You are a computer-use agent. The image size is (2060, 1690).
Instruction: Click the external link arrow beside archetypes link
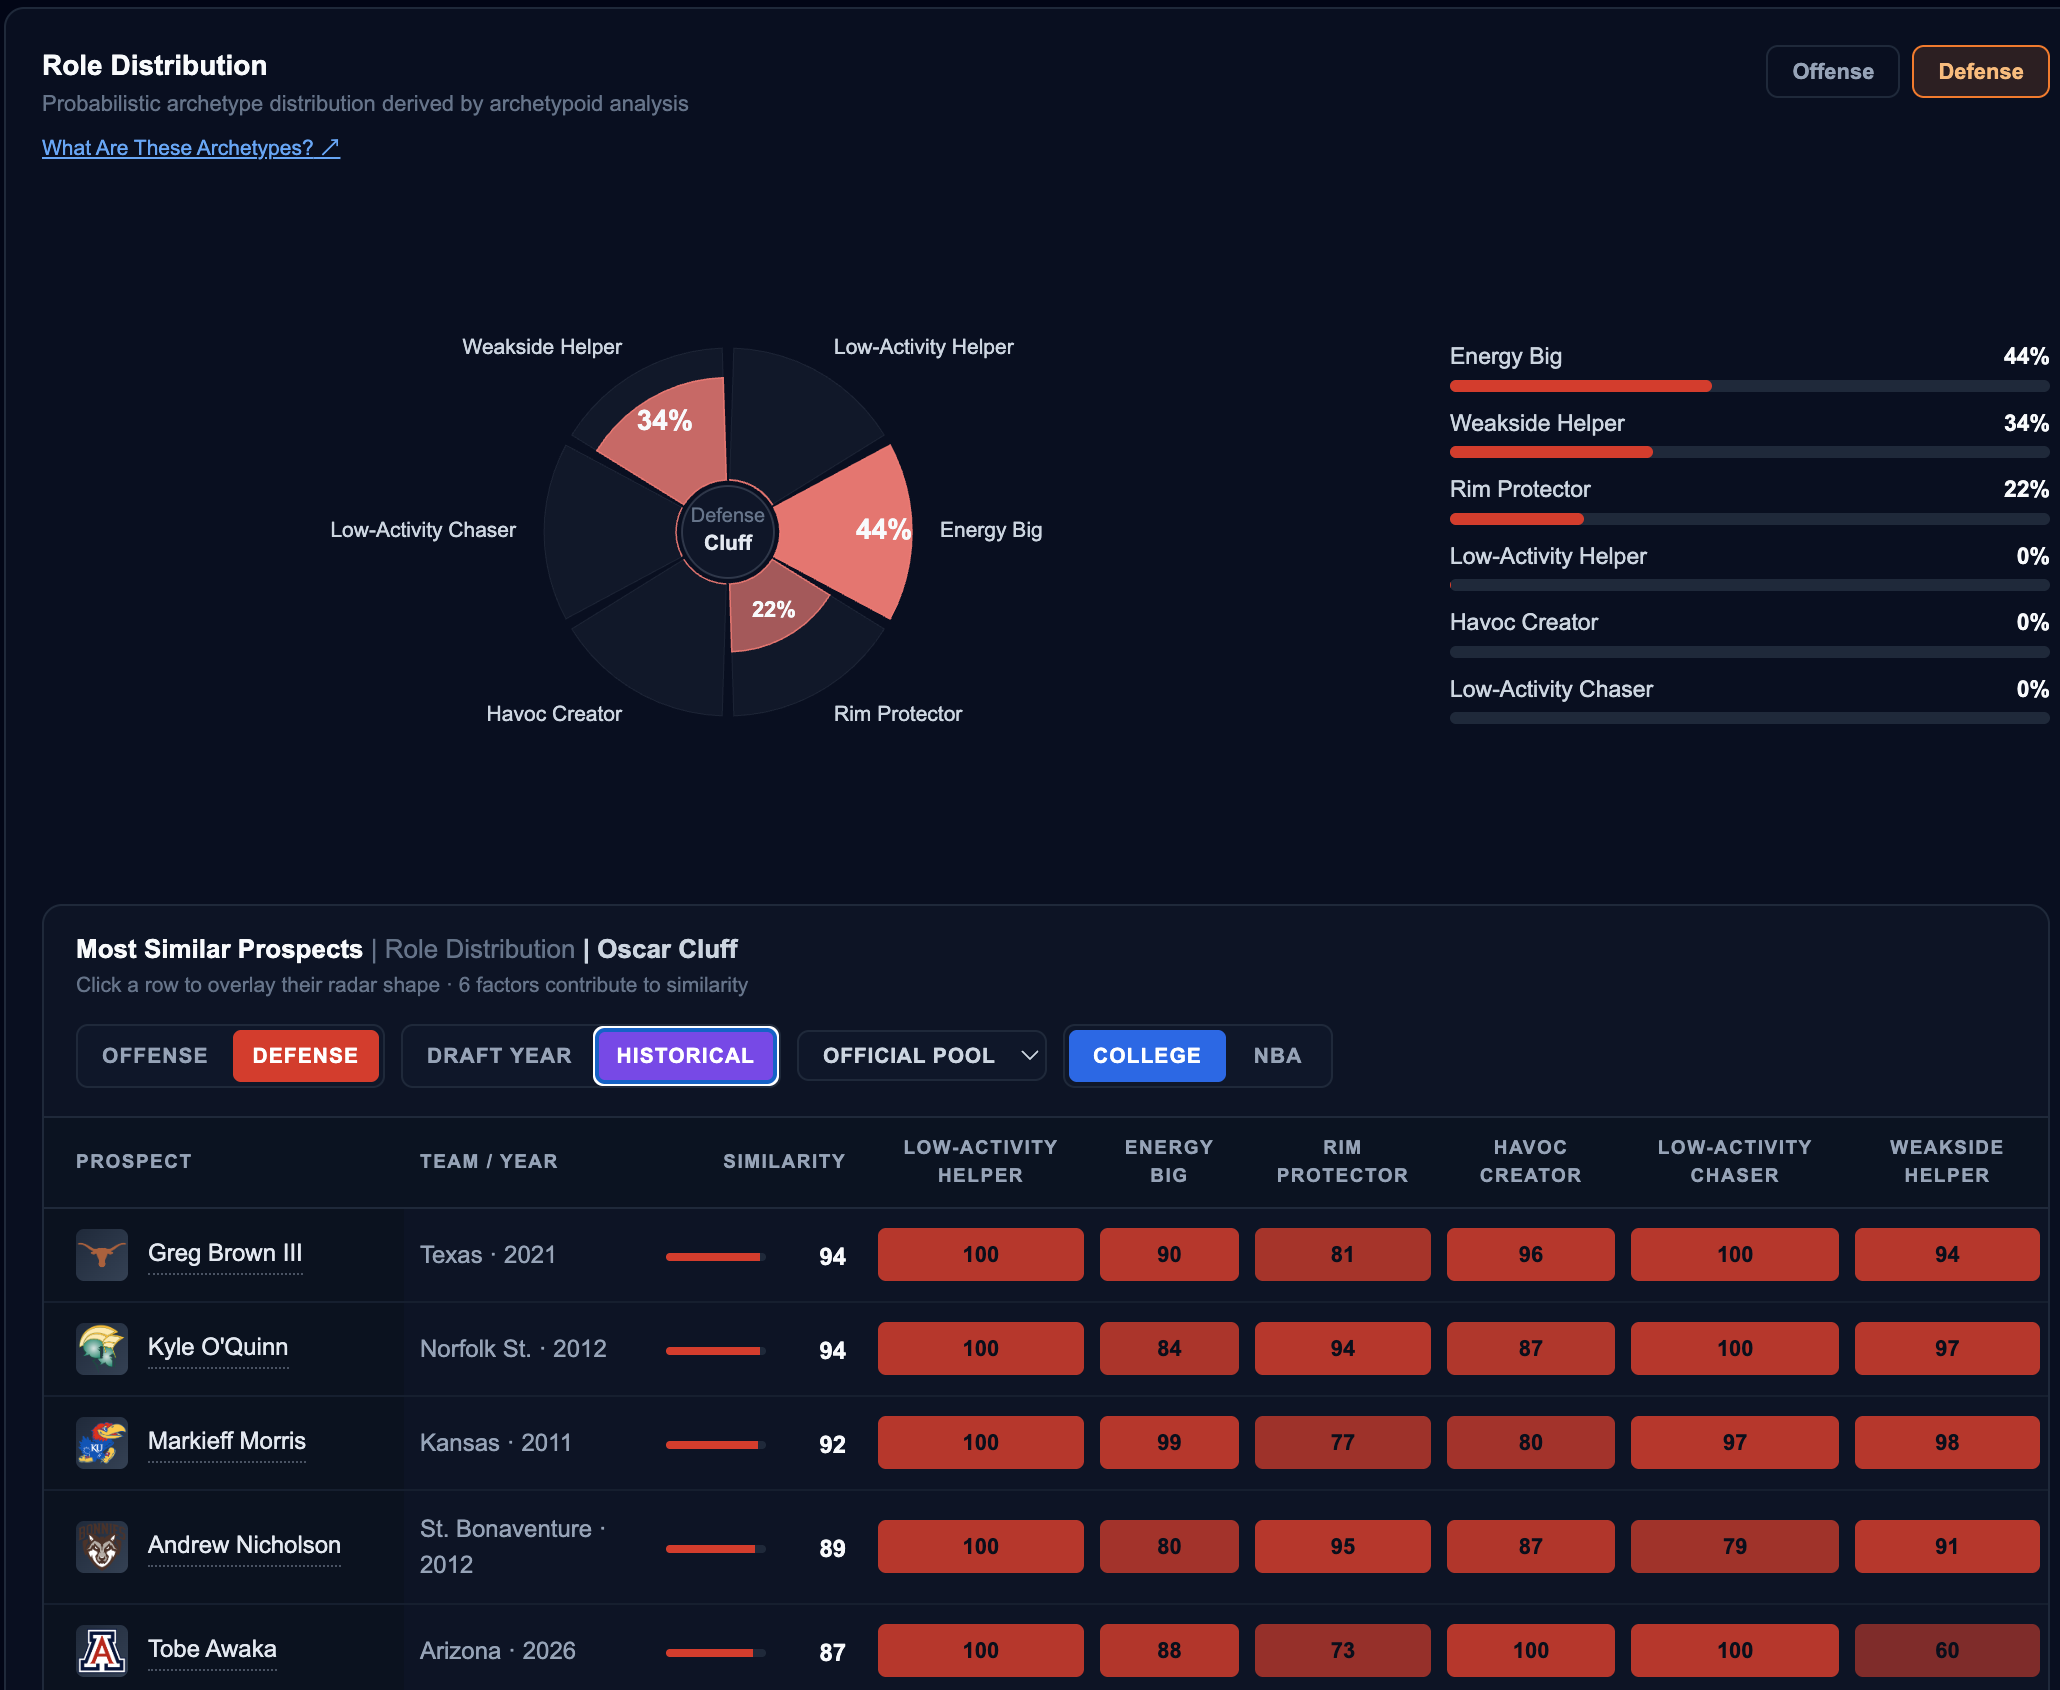pyautogui.click(x=330, y=148)
